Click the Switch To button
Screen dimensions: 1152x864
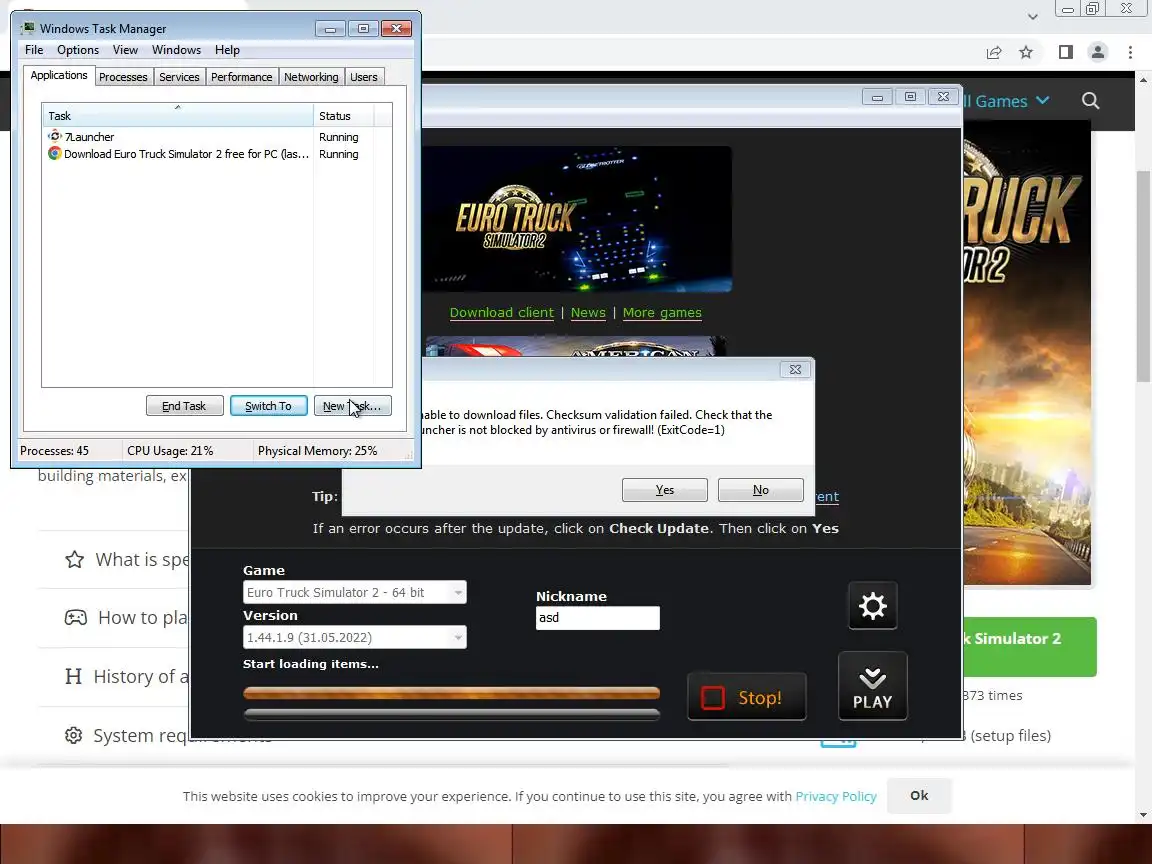pyautogui.click(x=268, y=406)
